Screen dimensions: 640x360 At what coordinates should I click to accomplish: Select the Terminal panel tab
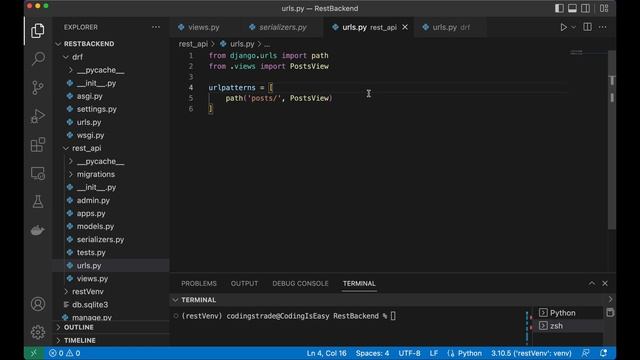359,283
